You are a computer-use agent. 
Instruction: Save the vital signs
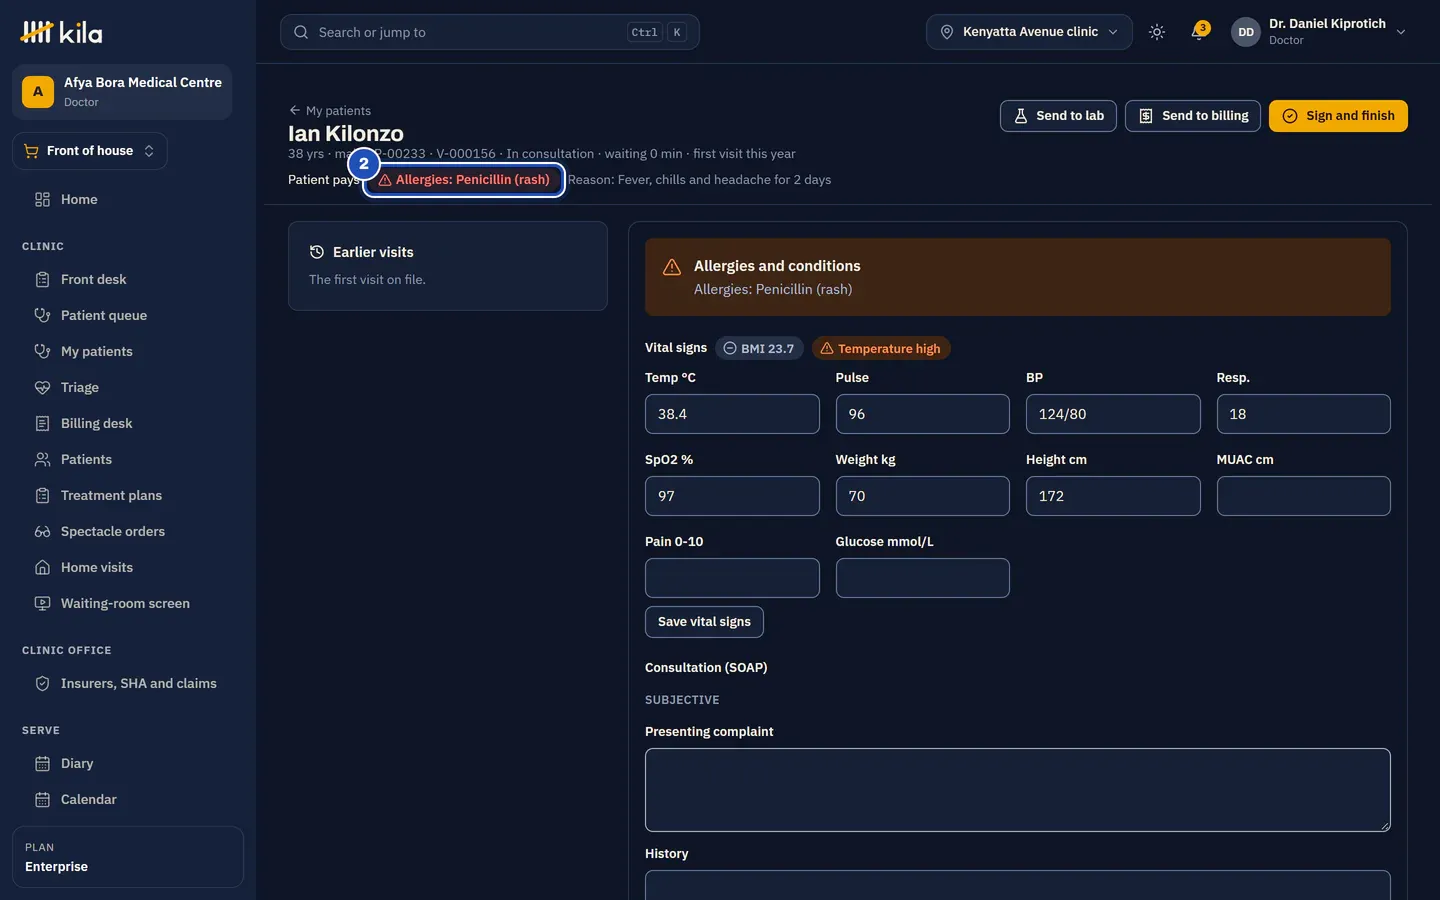pos(704,622)
